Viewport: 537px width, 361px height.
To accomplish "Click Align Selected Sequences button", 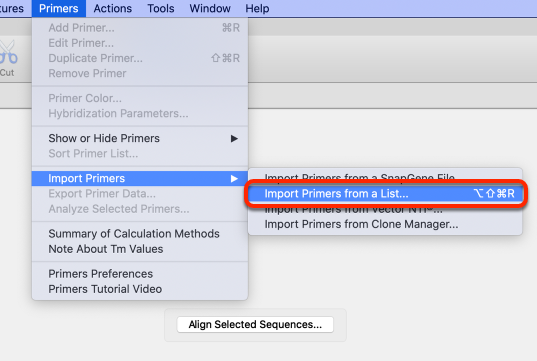I will (255, 324).
